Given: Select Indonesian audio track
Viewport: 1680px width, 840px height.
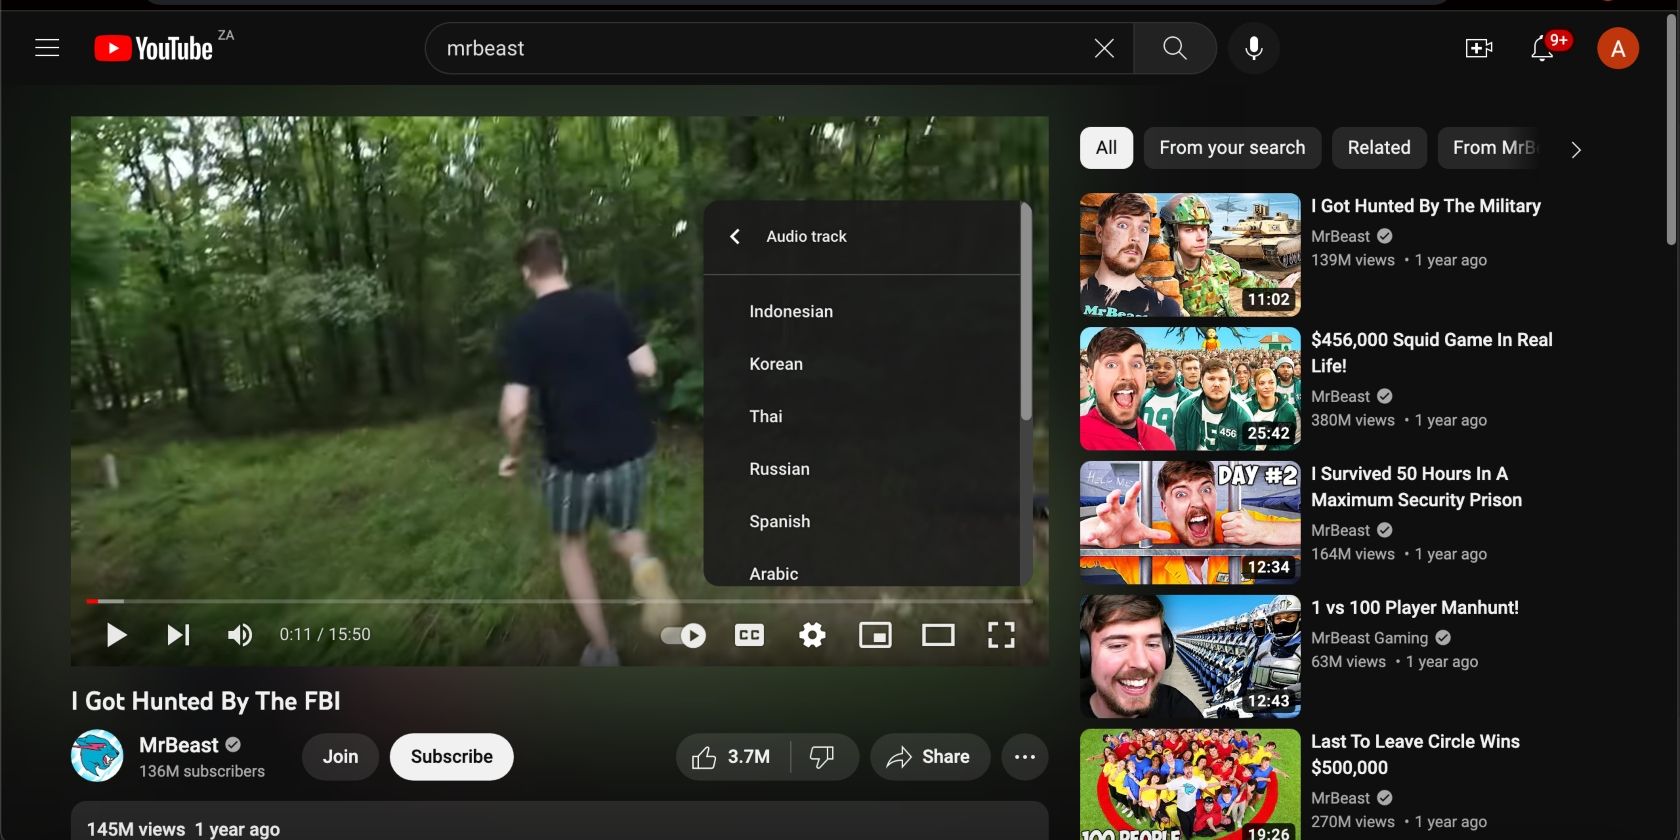Looking at the screenshot, I should click(862, 312).
